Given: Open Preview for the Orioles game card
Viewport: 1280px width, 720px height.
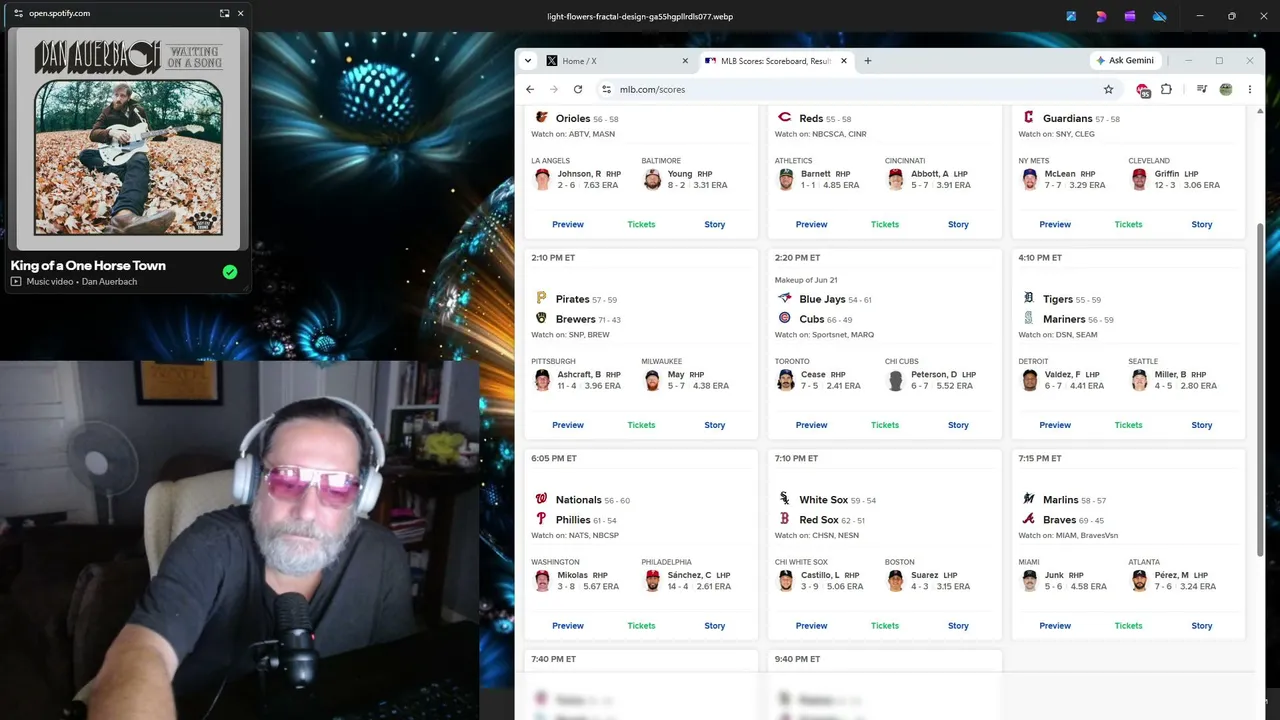Looking at the screenshot, I should [x=568, y=224].
